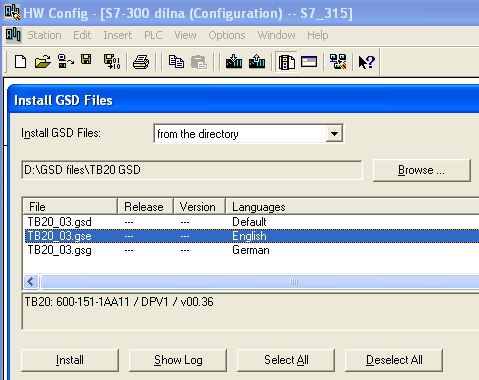
Task: Expand the 'from the directory' dropdown
Action: coord(334,134)
